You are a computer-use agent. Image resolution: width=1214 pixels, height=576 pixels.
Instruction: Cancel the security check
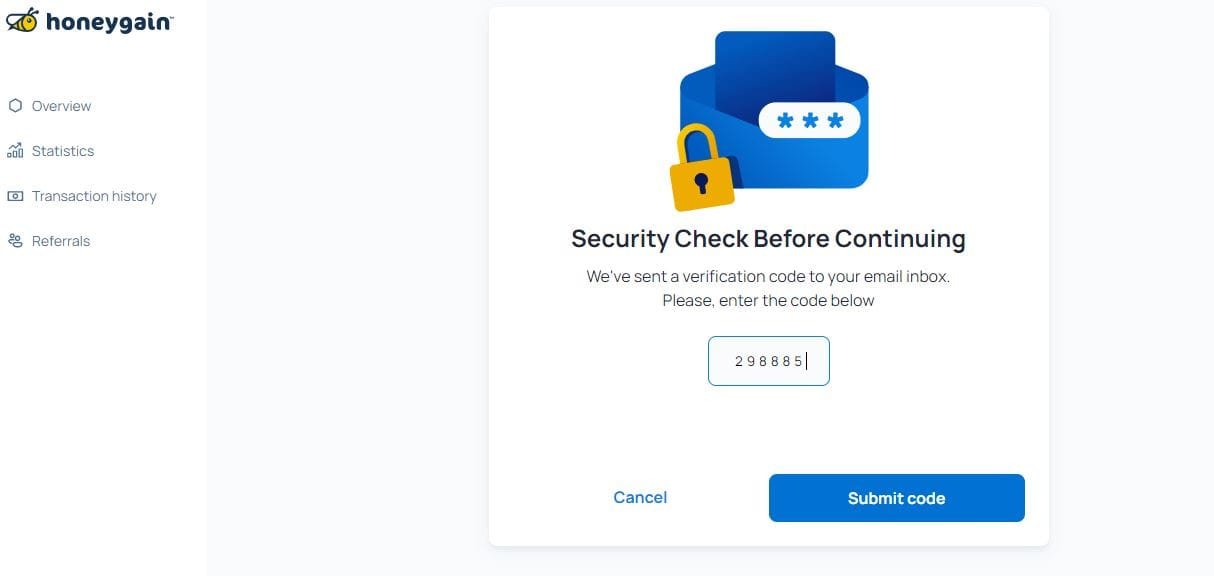pos(640,498)
